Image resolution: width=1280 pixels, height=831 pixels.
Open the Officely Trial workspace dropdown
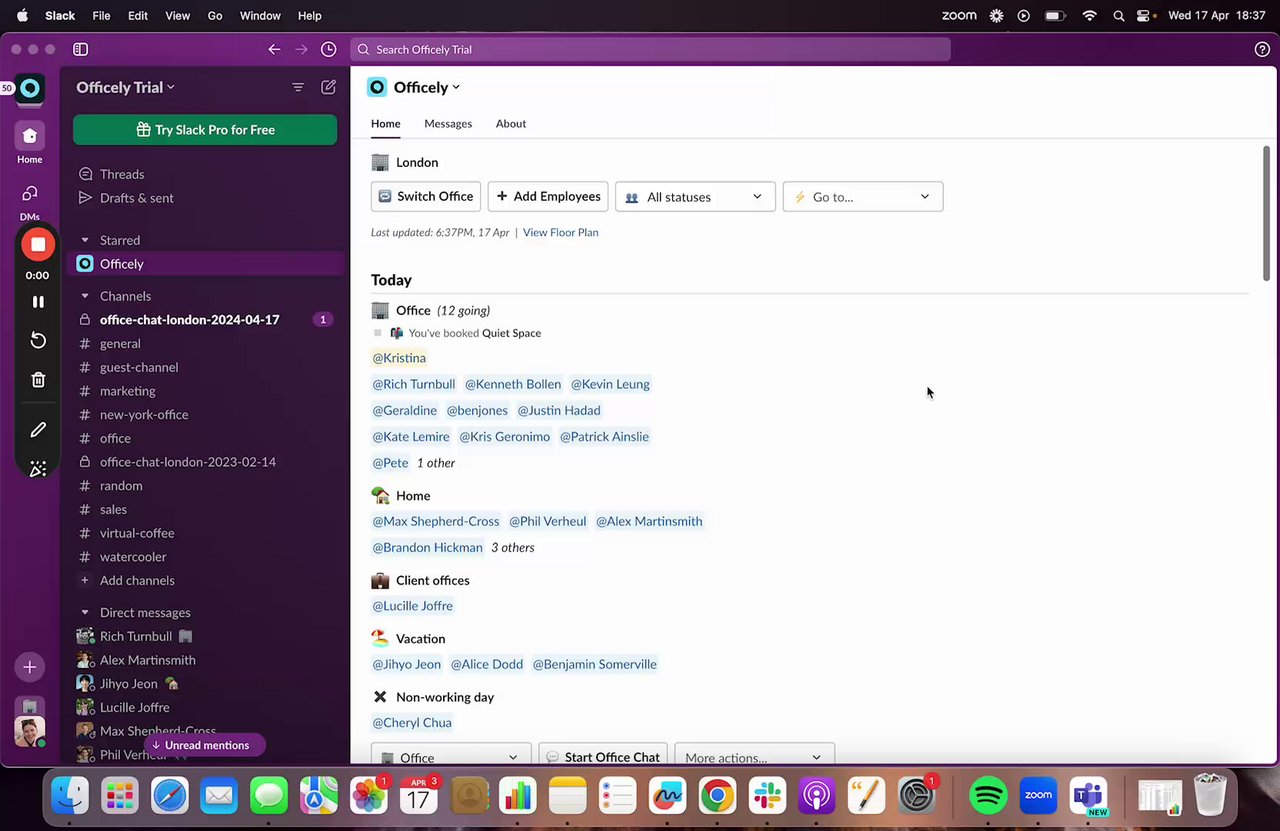click(x=126, y=87)
